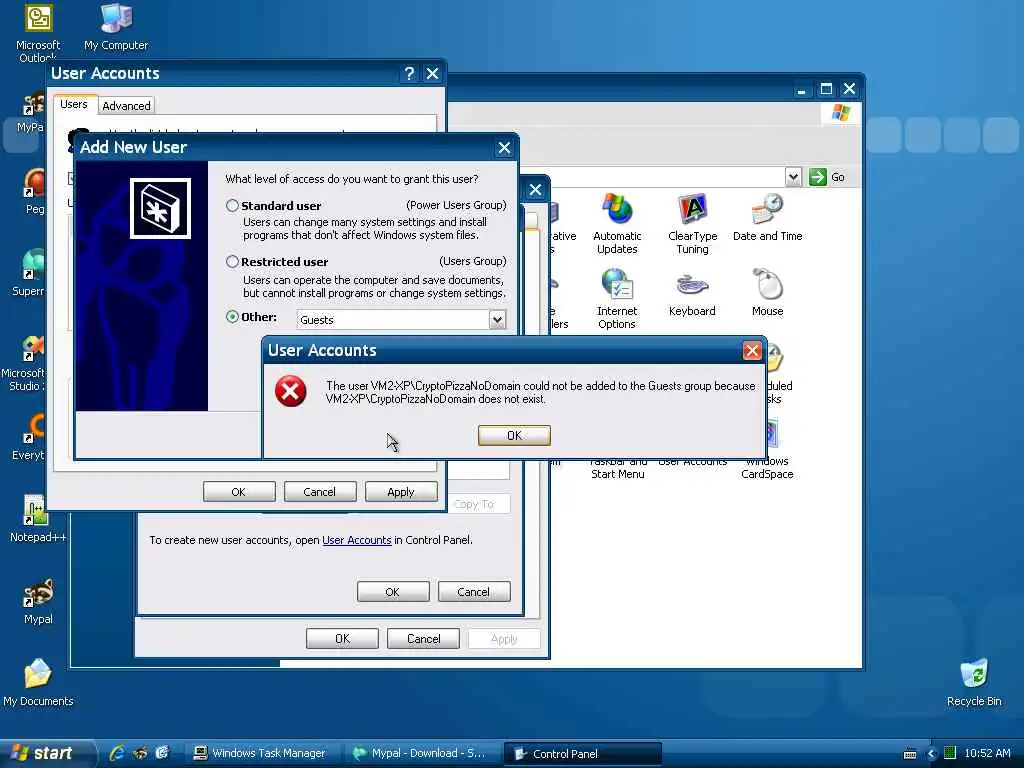Click the green monitor tray icon
1024x768 pixels.
tap(950, 753)
